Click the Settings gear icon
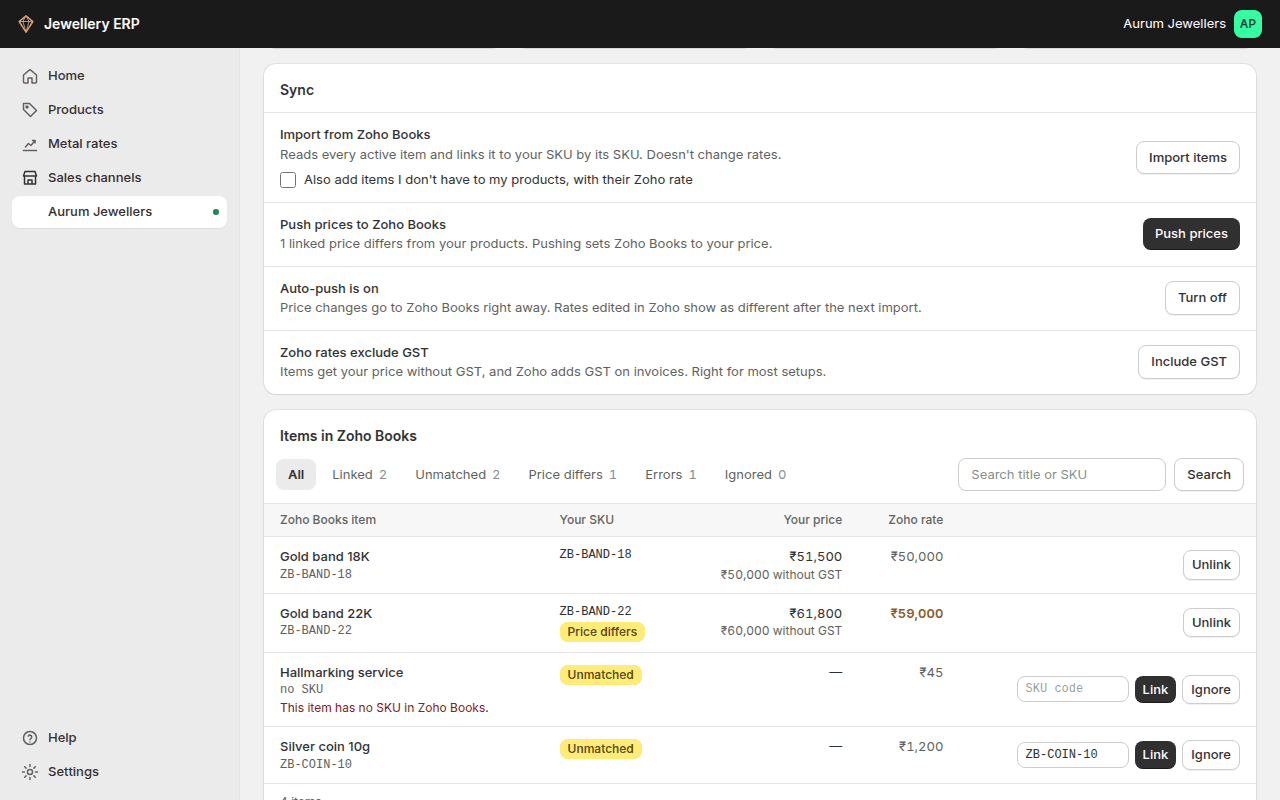This screenshot has width=1280, height=800. tap(30, 772)
